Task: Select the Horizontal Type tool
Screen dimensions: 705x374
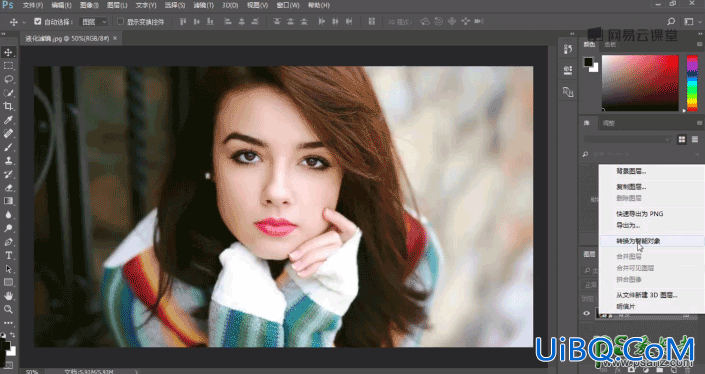Action: tap(8, 255)
